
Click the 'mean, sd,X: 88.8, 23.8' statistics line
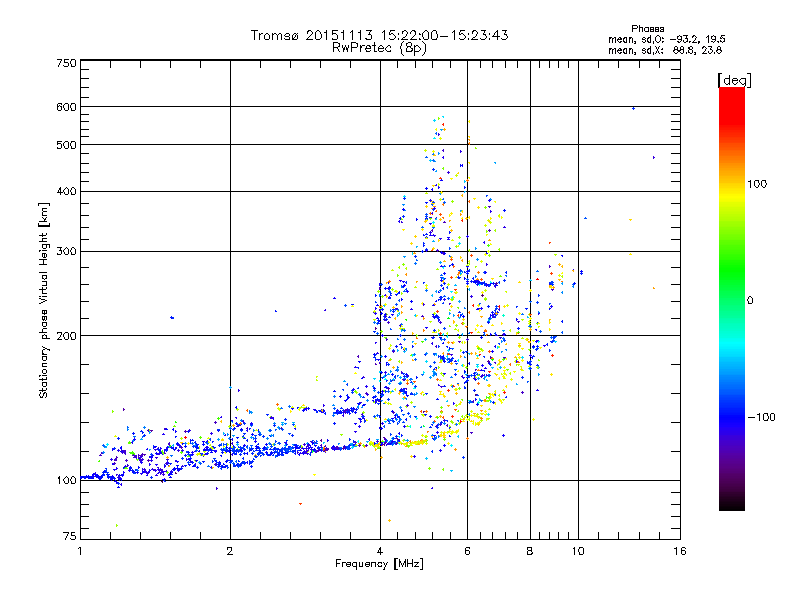point(665,50)
